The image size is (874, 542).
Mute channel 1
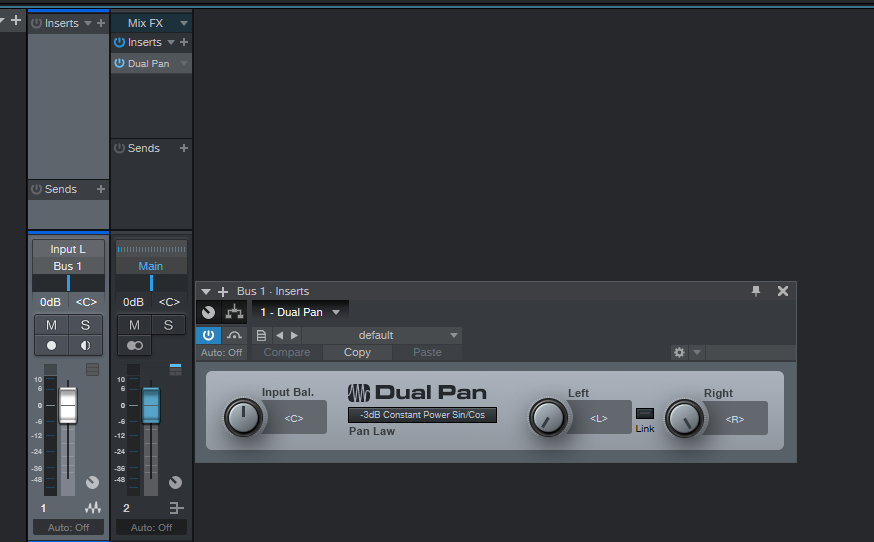(51, 325)
